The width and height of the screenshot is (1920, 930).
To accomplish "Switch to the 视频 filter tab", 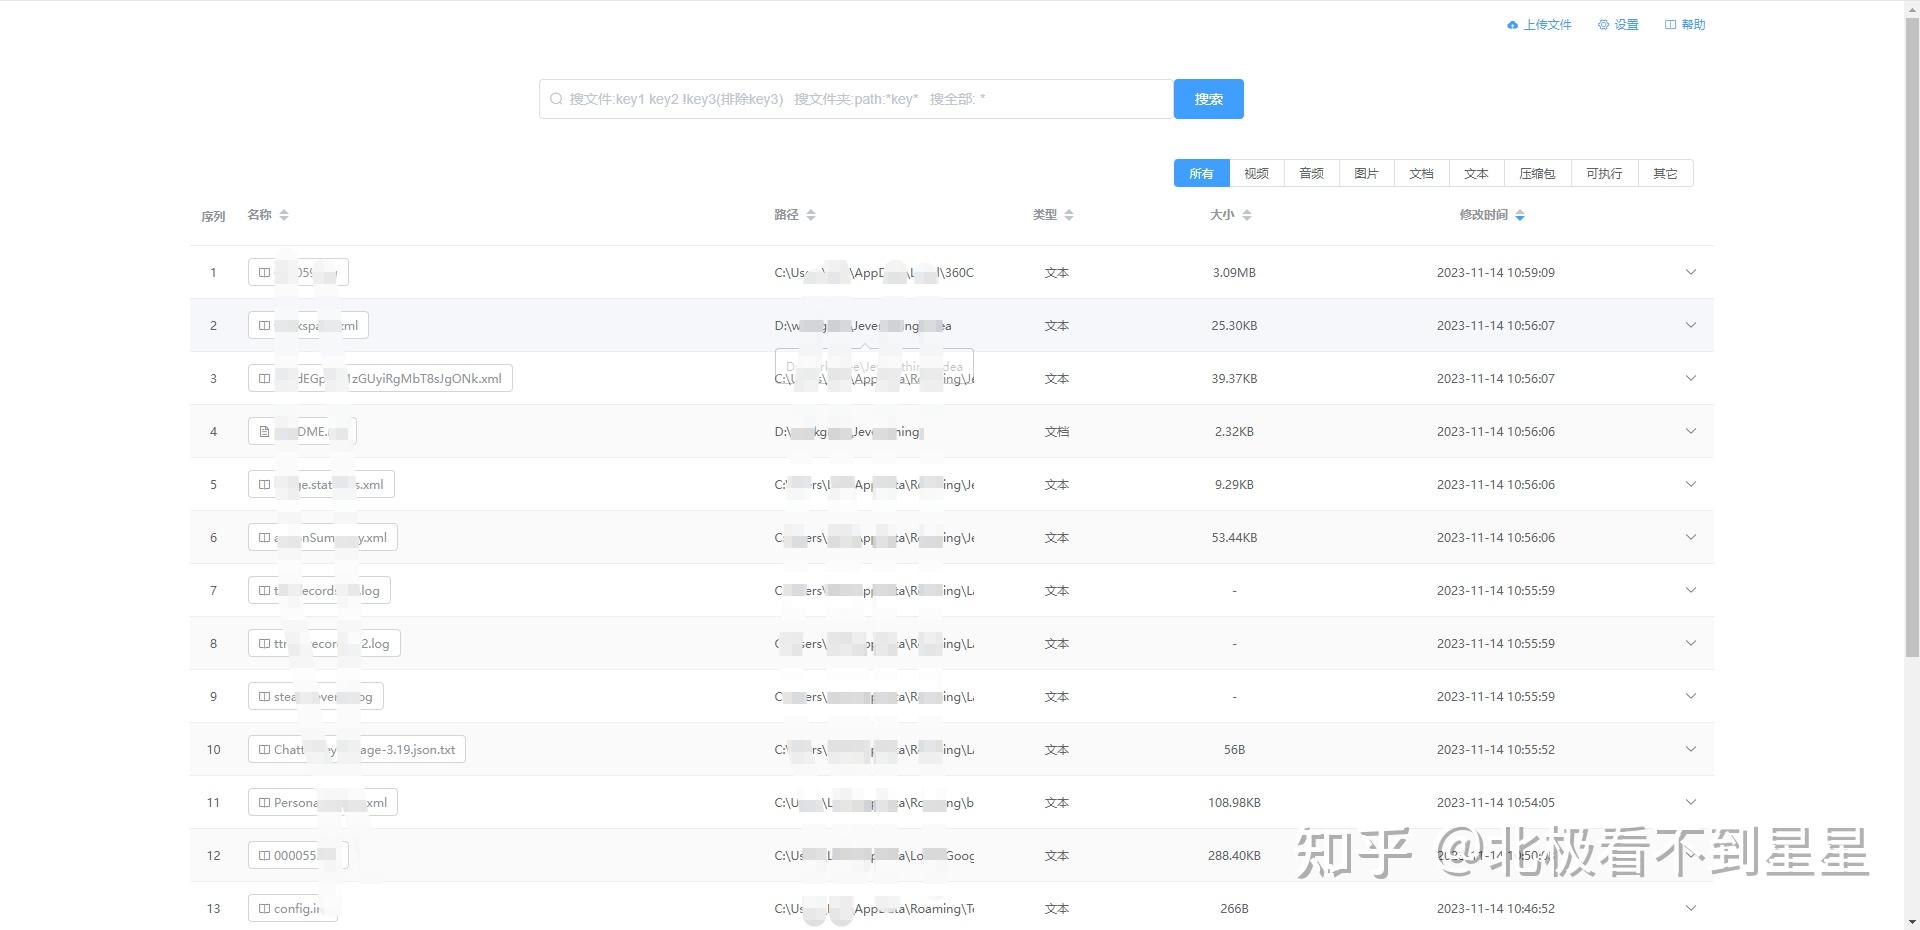I will (x=1257, y=173).
